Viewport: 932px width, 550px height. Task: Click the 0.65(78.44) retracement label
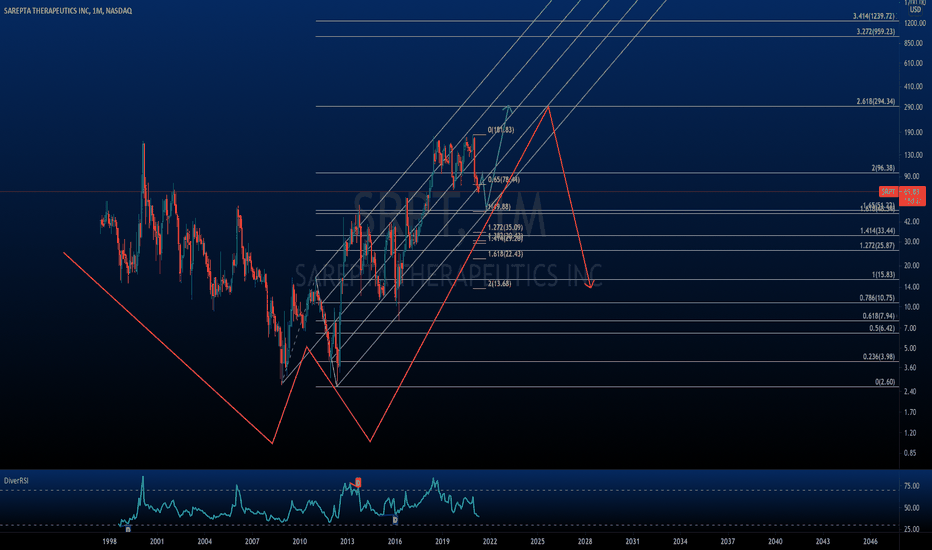pyautogui.click(x=504, y=180)
